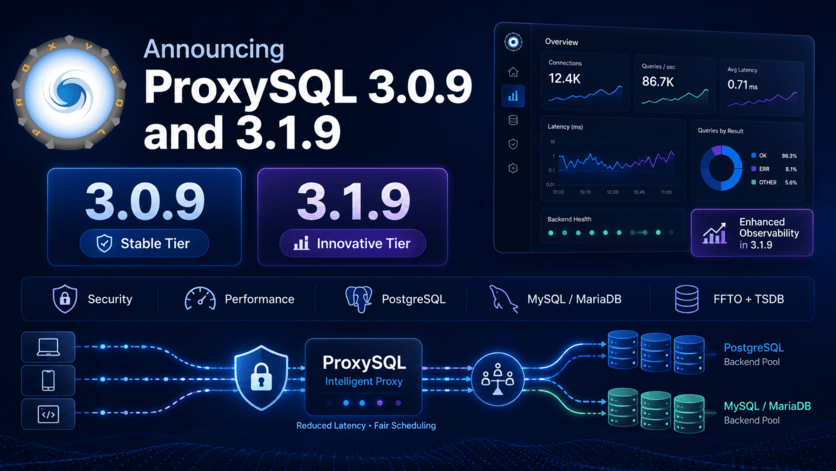The image size is (836, 471).
Task: Click the Stable Tier shield check icon
Action: 104,243
